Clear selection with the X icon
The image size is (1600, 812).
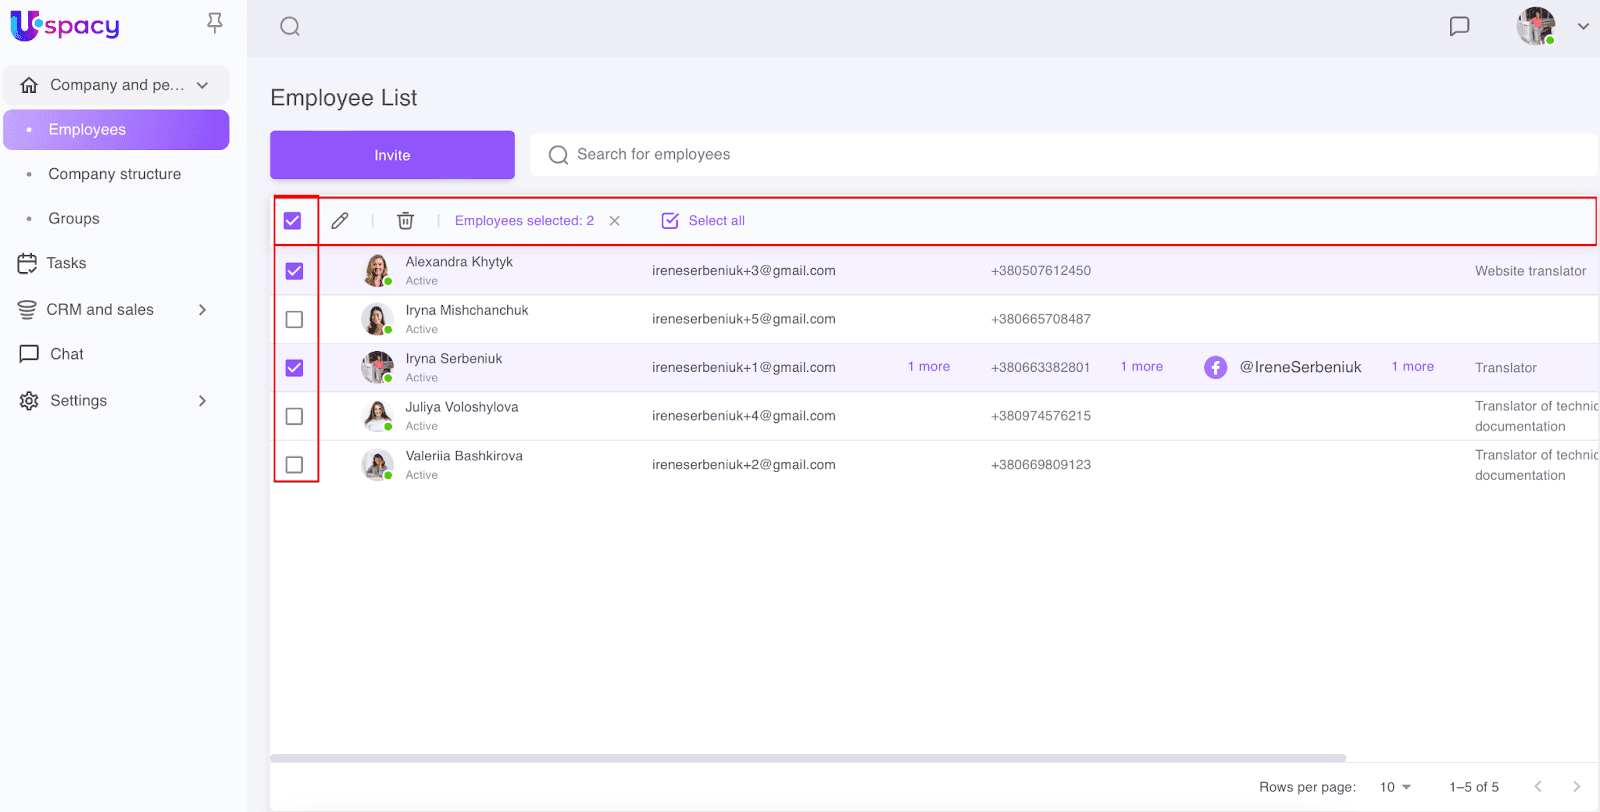[615, 221]
